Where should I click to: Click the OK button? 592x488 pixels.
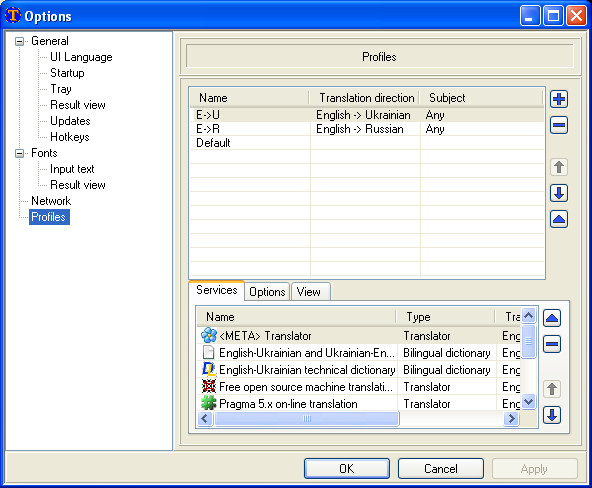tap(347, 468)
